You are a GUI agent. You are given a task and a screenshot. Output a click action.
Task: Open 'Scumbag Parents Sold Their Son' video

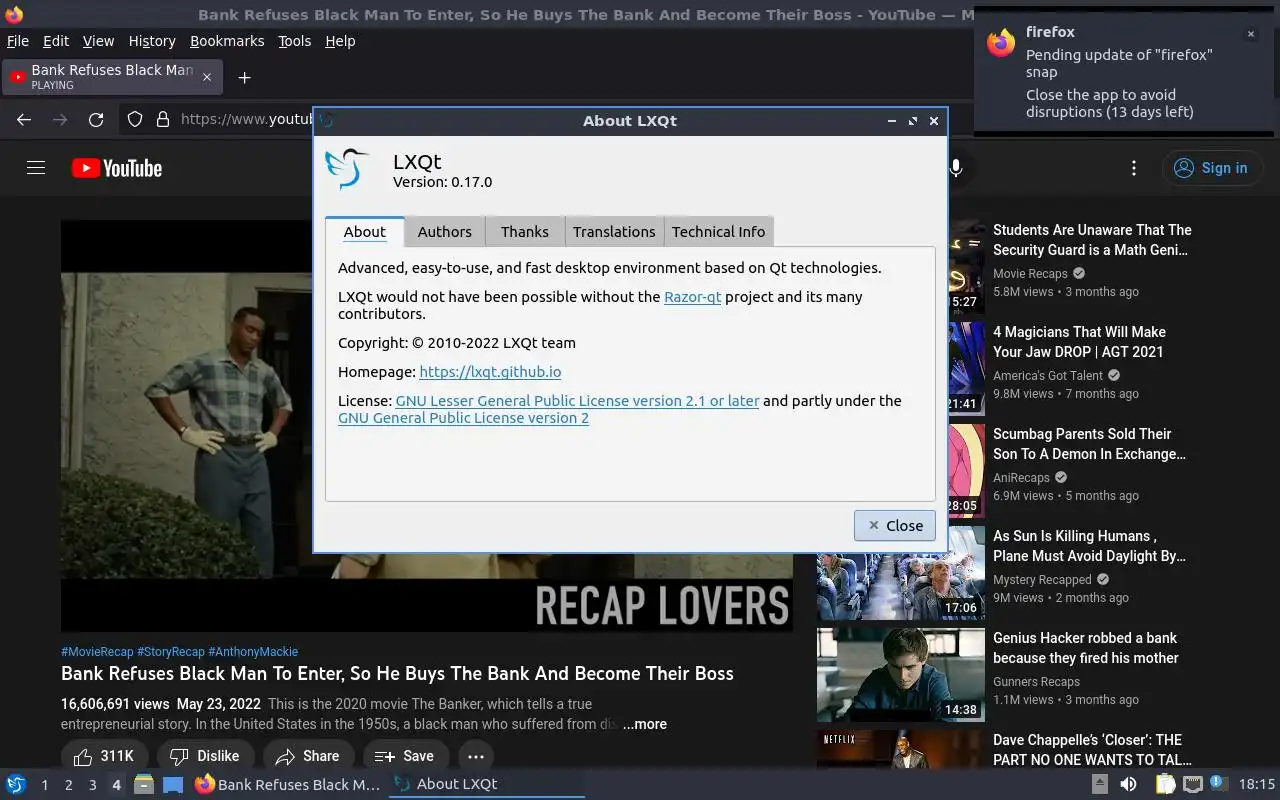(1089, 444)
